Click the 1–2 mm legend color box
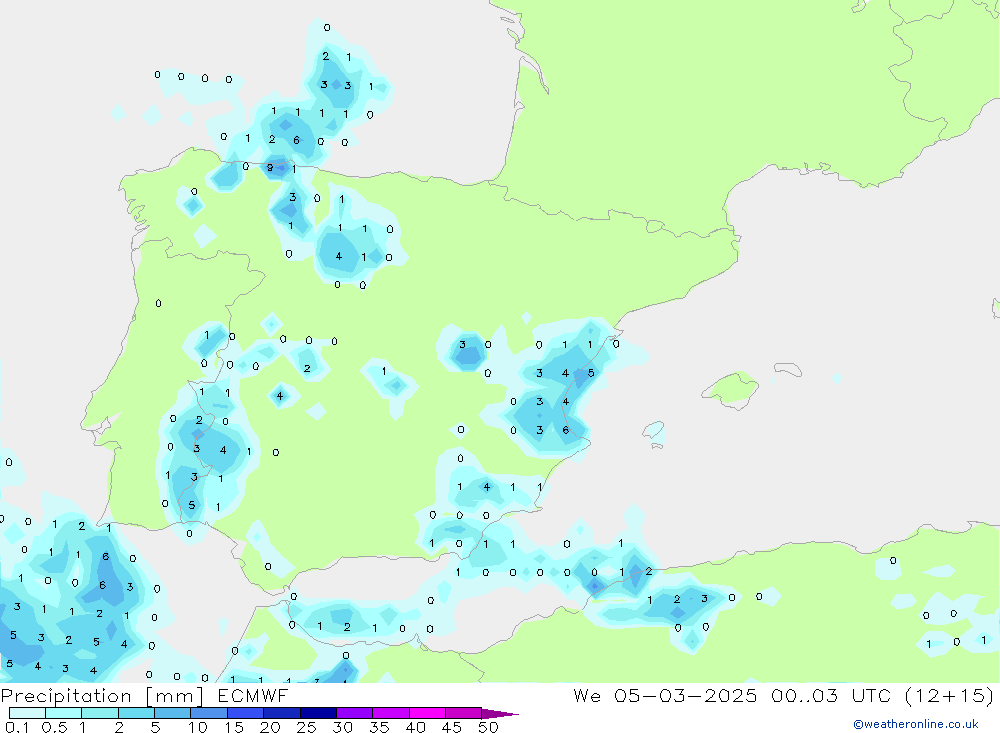Image resolution: width=1000 pixels, height=733 pixels. pos(100,713)
